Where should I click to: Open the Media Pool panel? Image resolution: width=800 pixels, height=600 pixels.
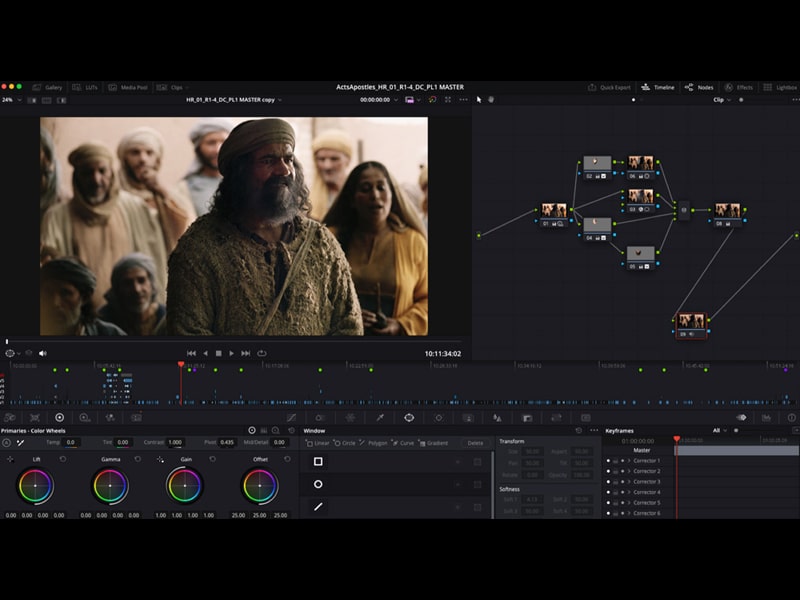click(128, 87)
